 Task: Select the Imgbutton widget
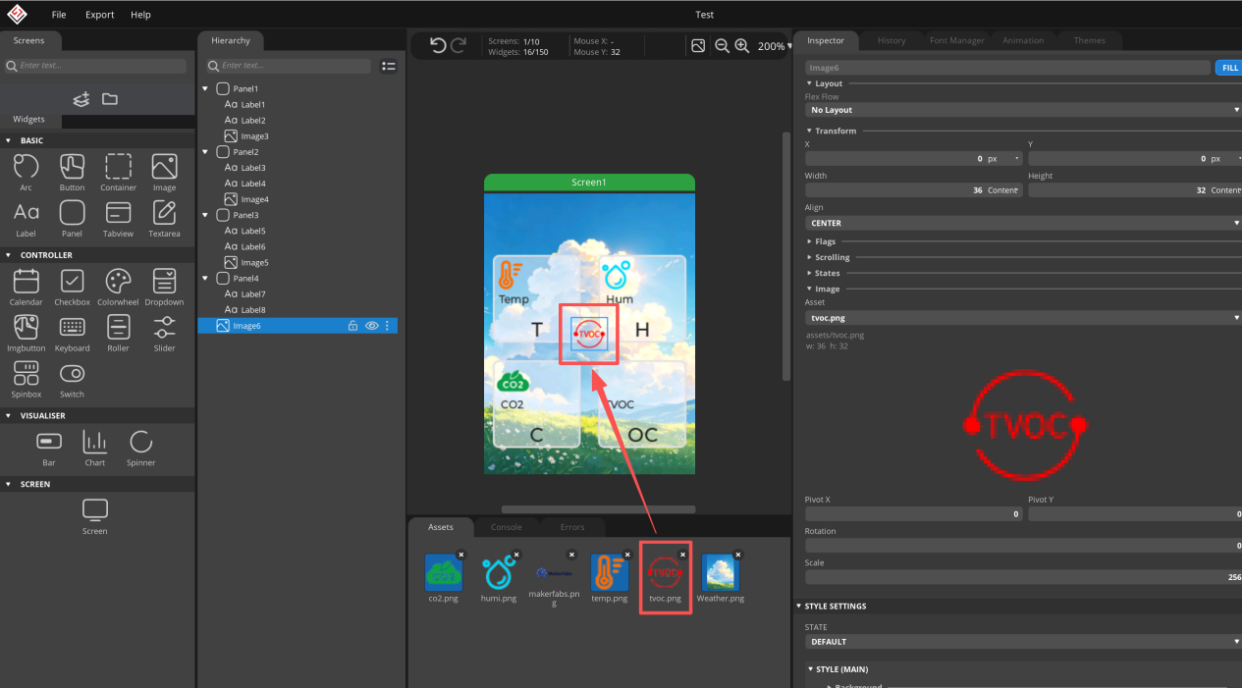coord(26,333)
